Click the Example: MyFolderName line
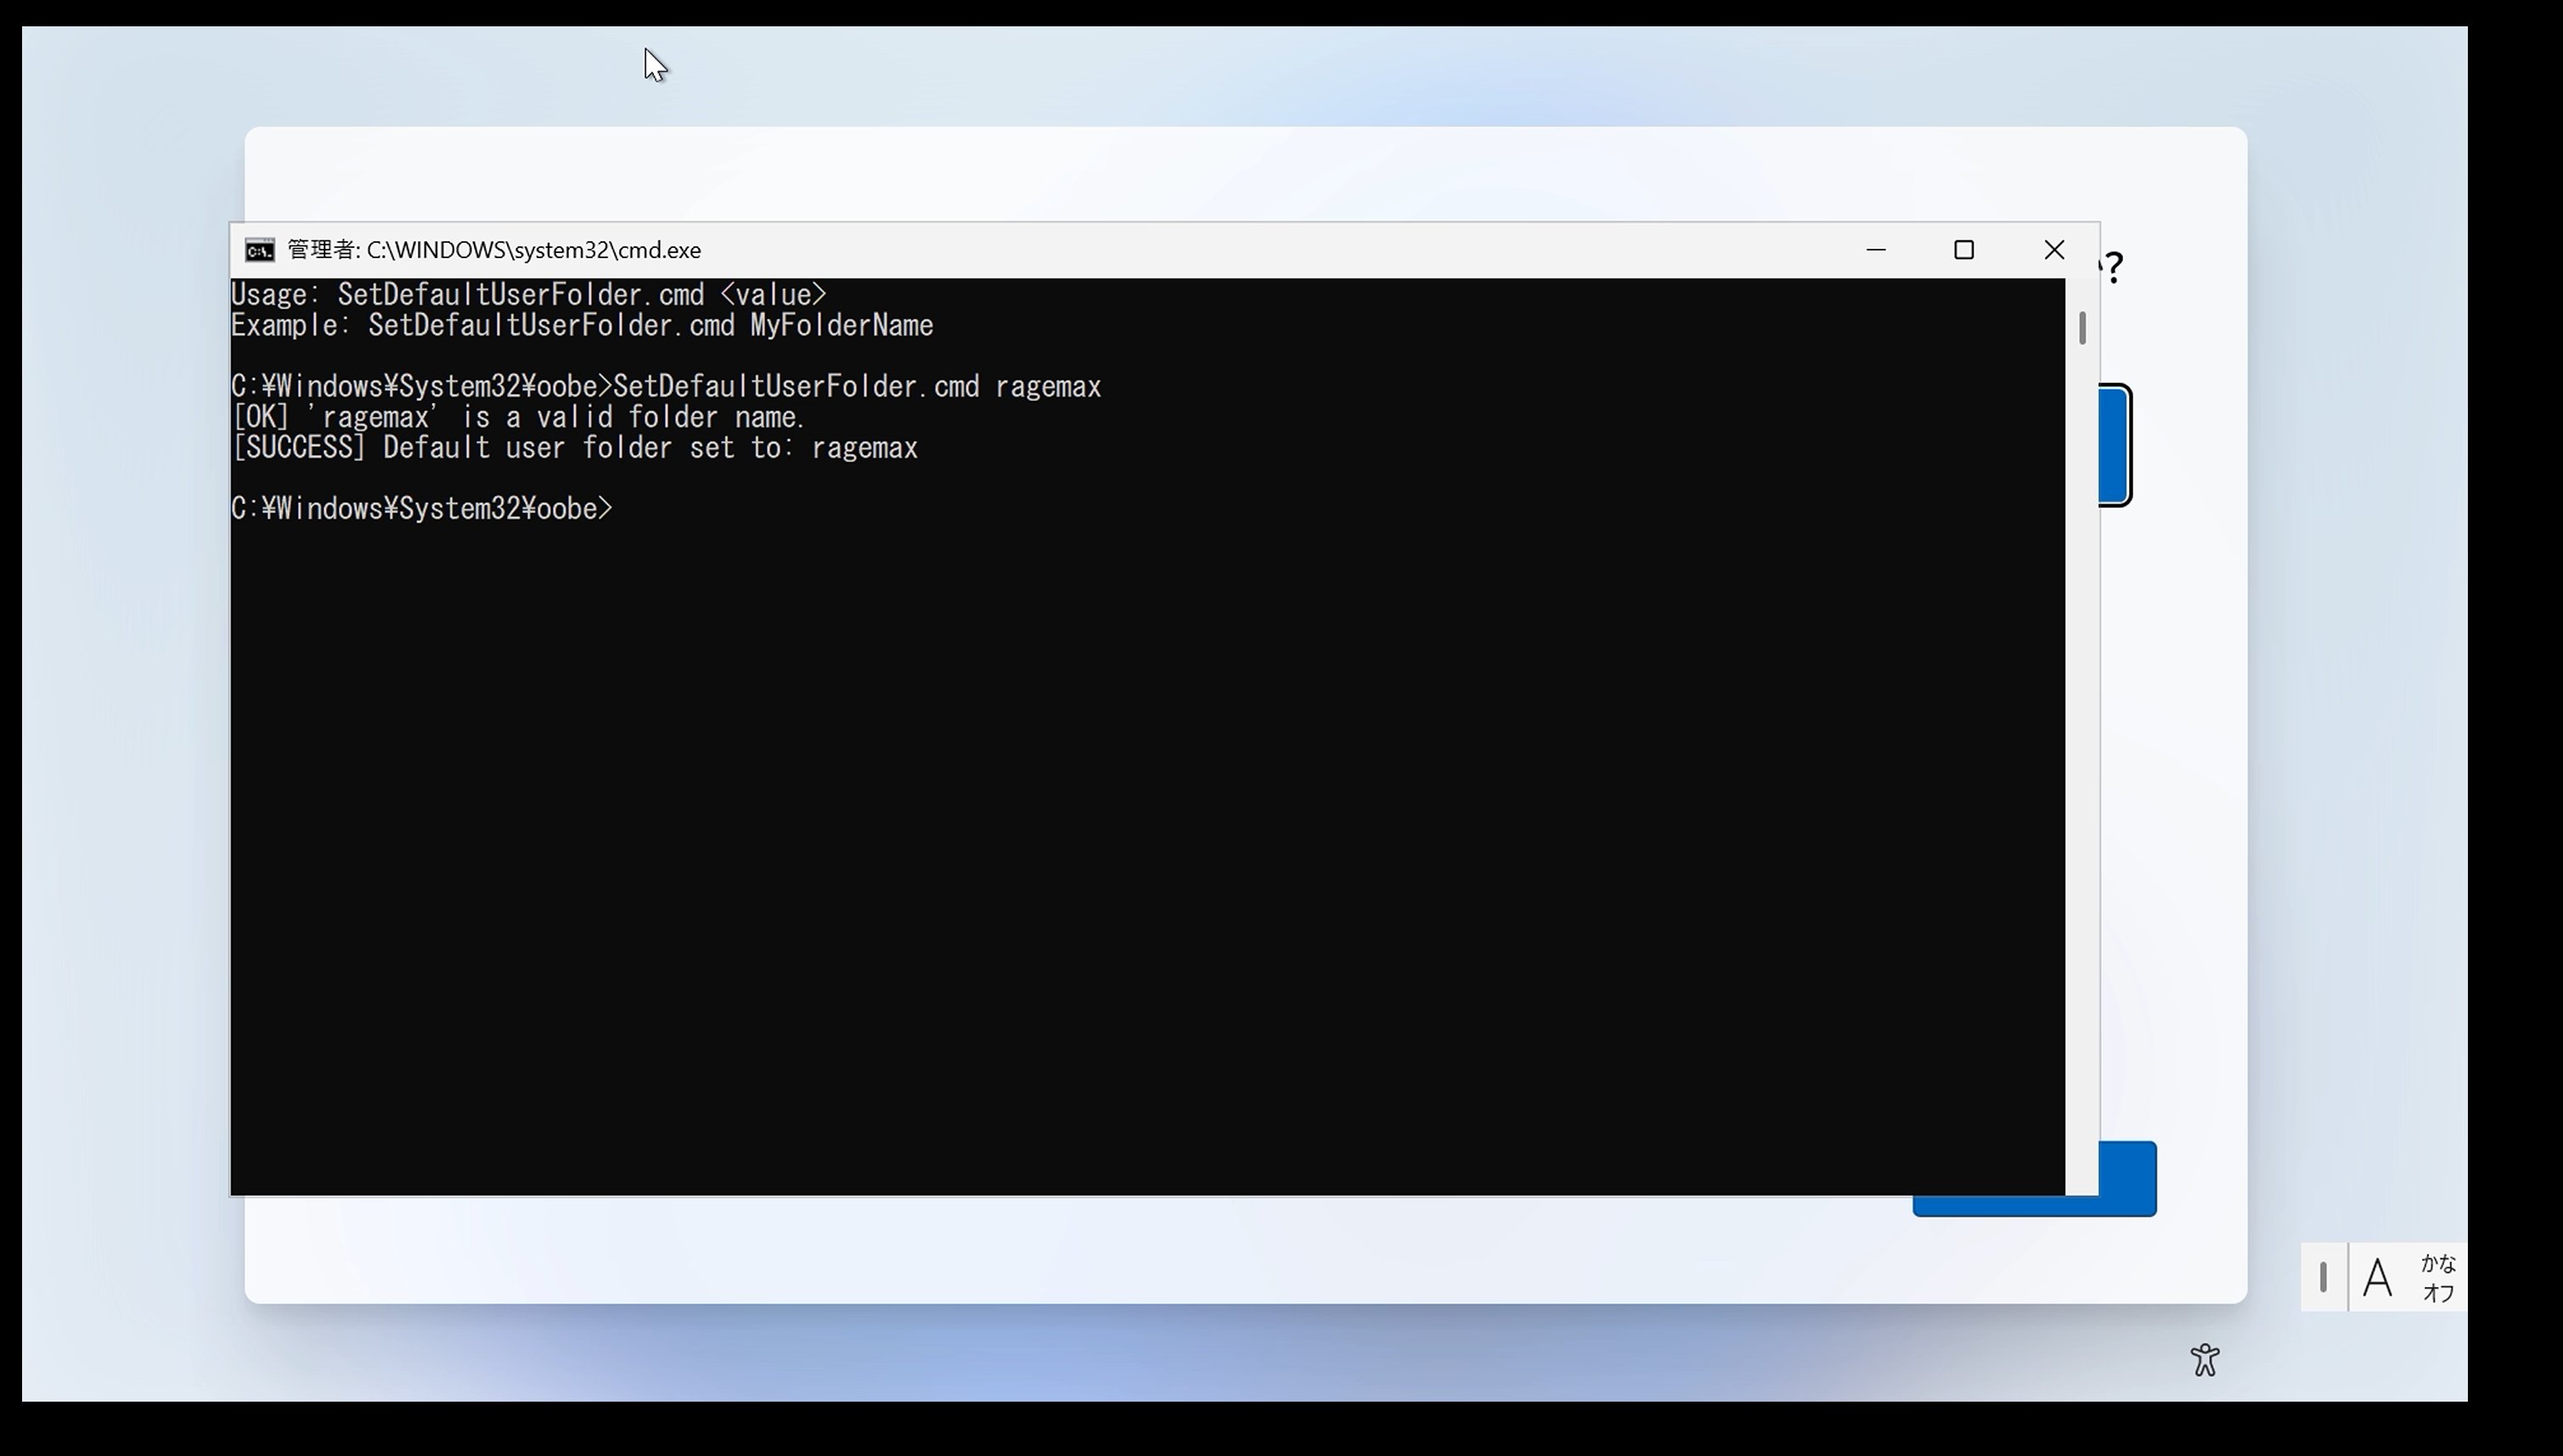Image resolution: width=2563 pixels, height=1456 pixels. (581, 326)
